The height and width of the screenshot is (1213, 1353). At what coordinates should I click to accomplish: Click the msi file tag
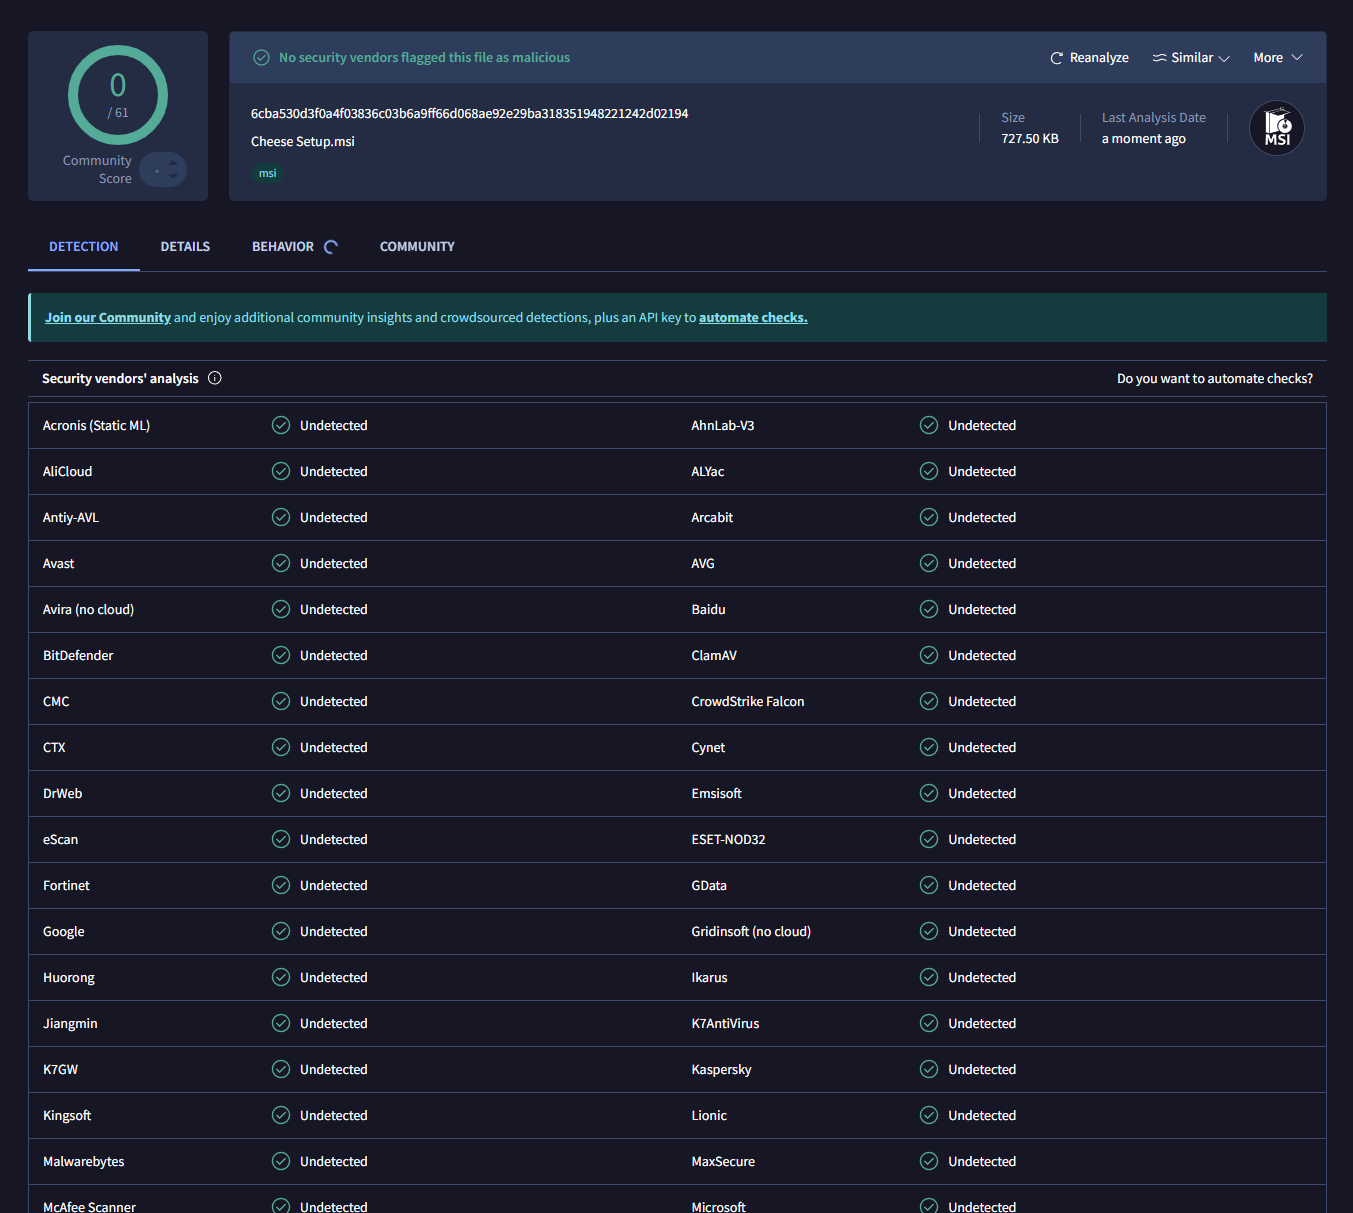coord(268,174)
